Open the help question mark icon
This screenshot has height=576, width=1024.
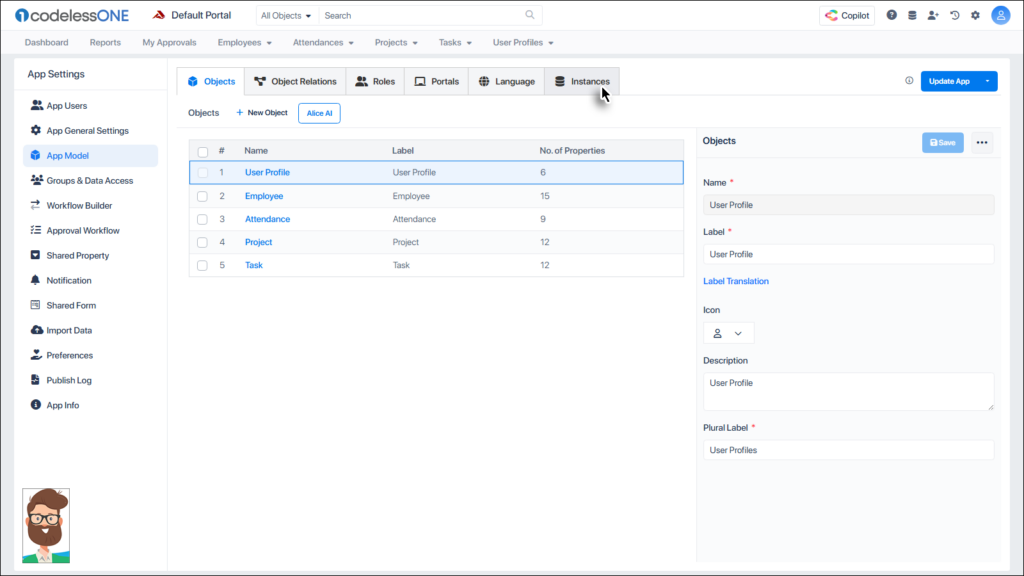(891, 15)
